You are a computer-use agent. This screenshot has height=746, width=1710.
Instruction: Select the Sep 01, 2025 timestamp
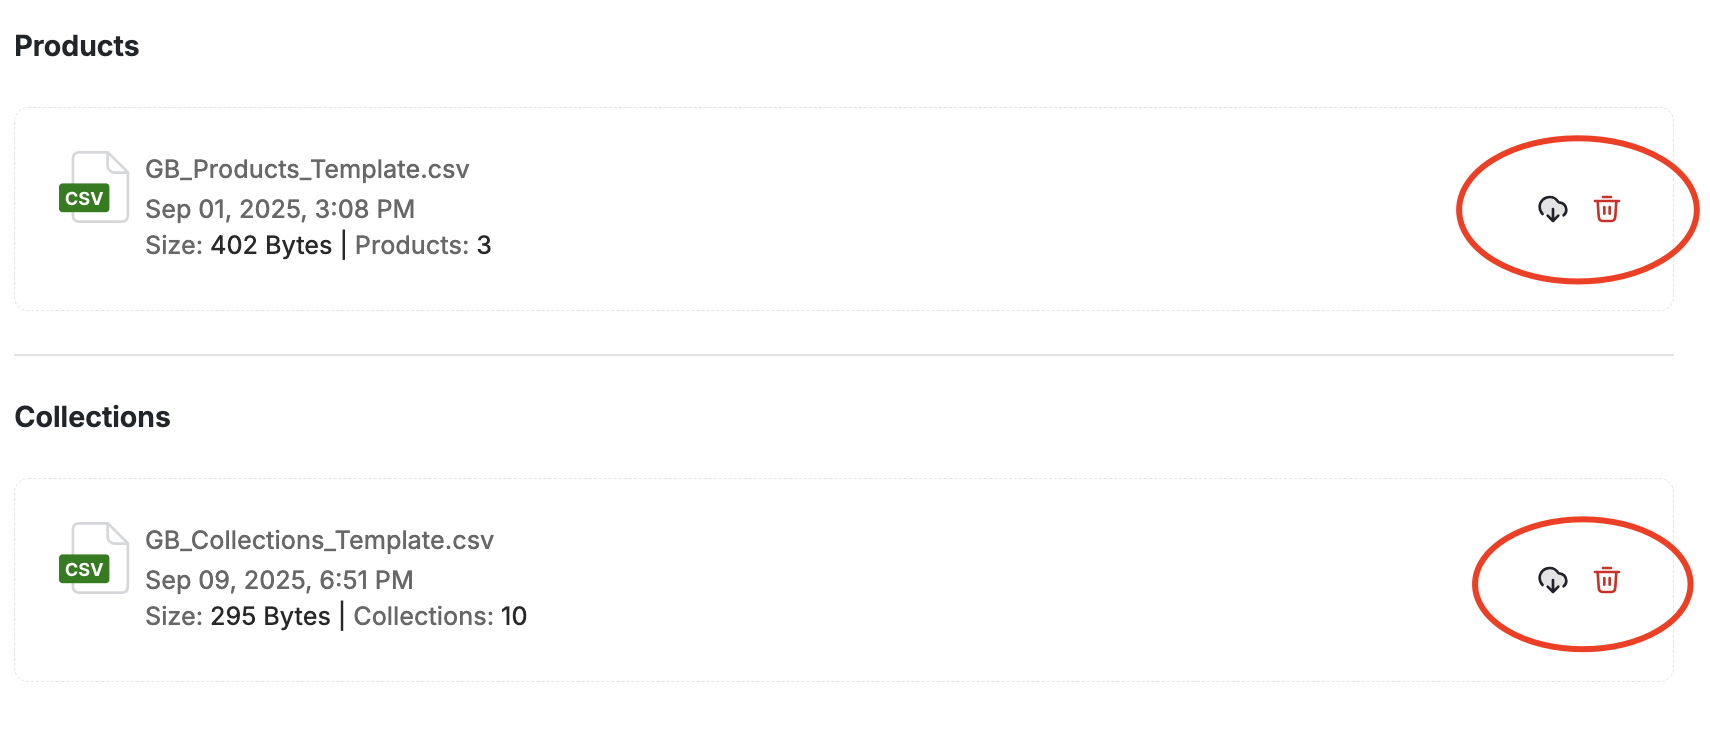click(279, 209)
